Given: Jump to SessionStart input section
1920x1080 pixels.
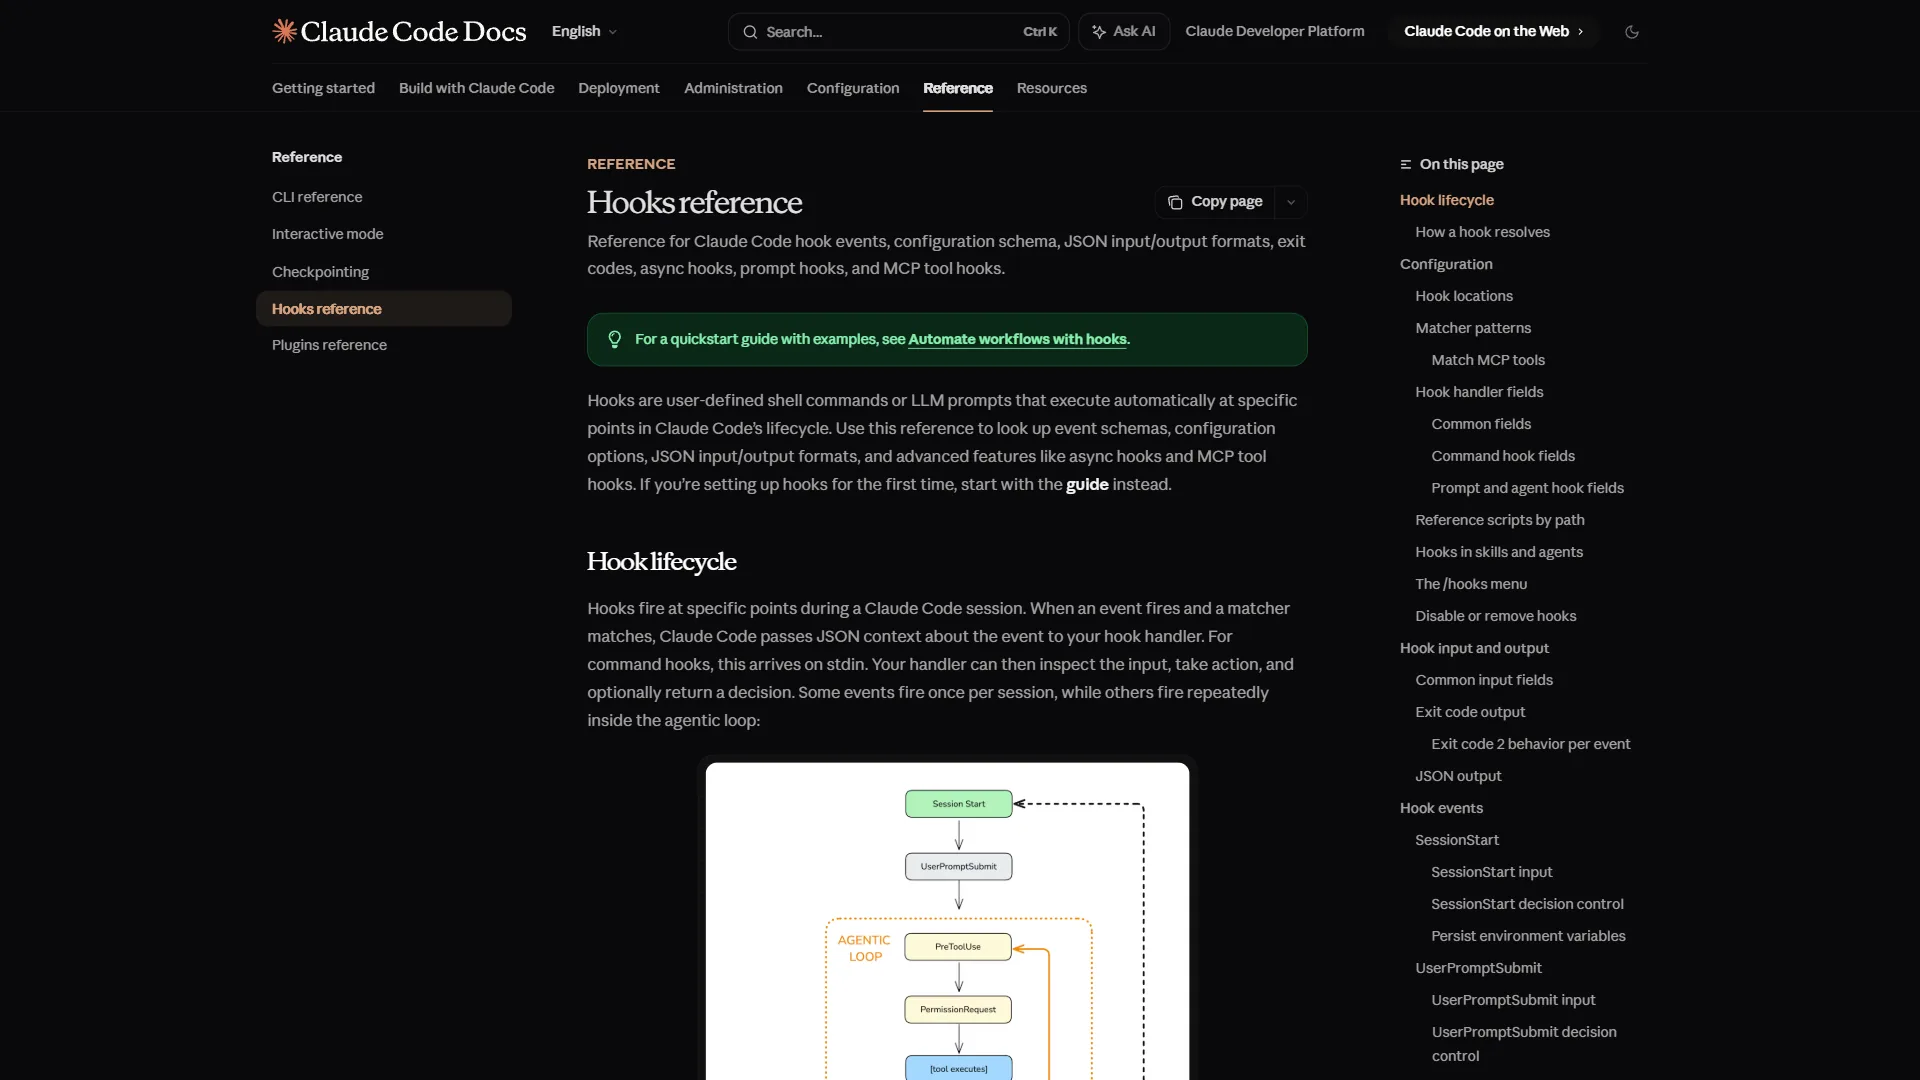Looking at the screenshot, I should point(1491,872).
